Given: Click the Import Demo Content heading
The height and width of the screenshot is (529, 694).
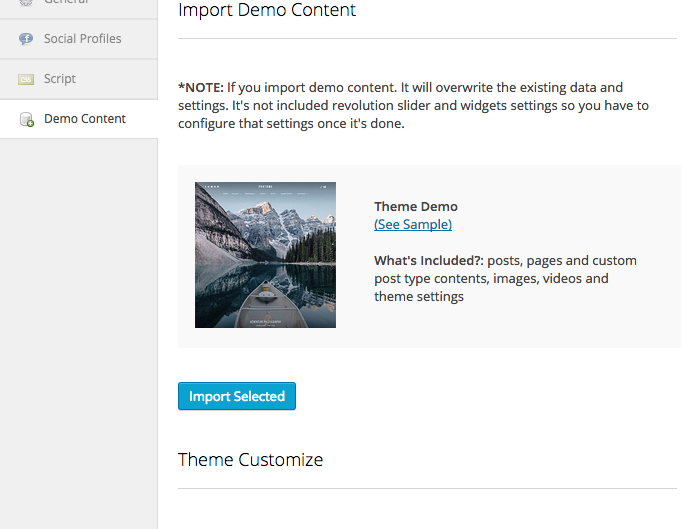Looking at the screenshot, I should [x=267, y=10].
